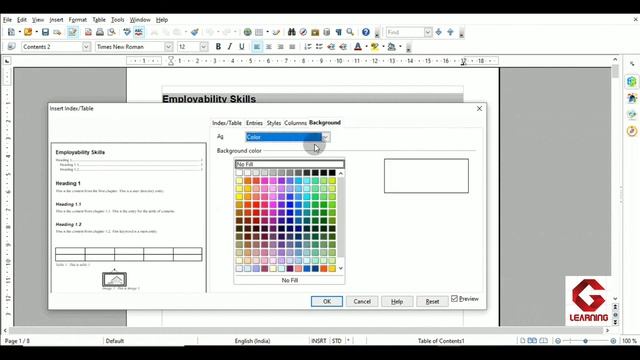Click the Find Next down arrow

point(439,32)
